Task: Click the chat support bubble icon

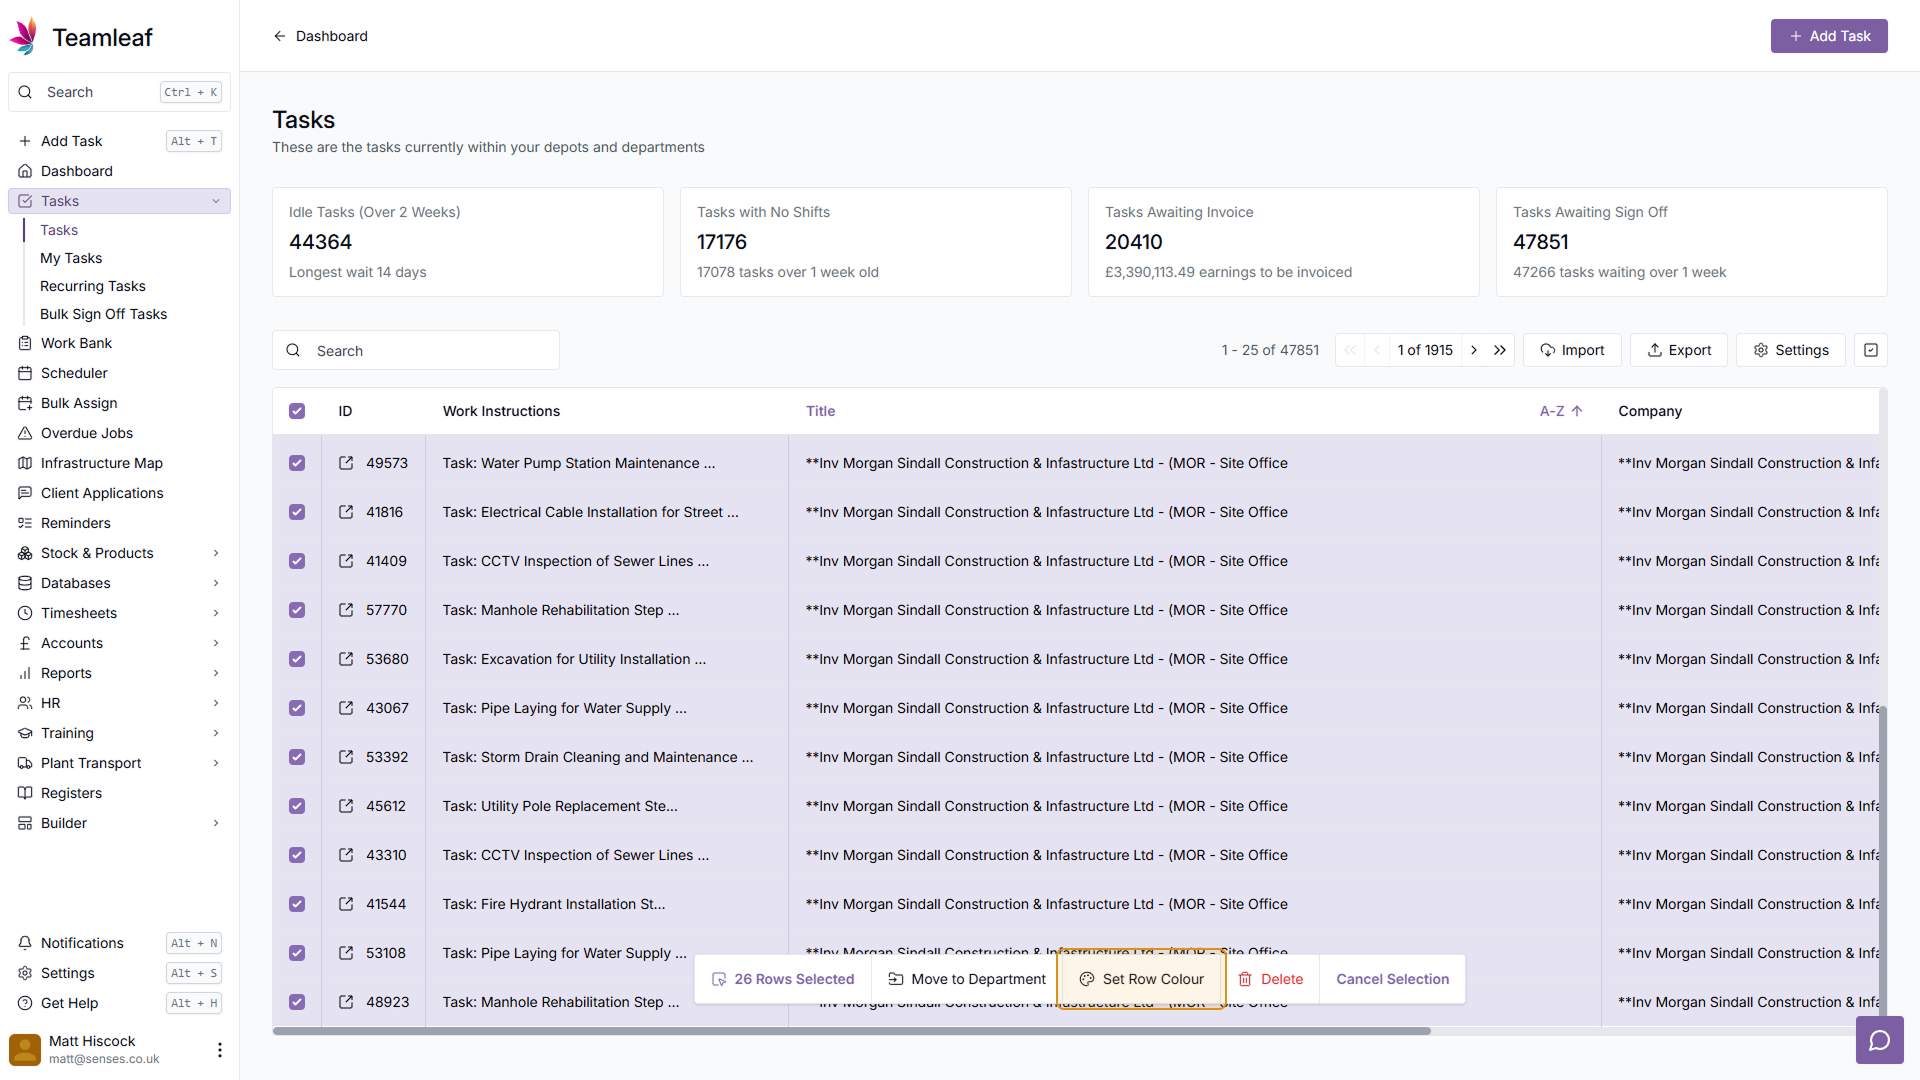Action: 1880,1040
